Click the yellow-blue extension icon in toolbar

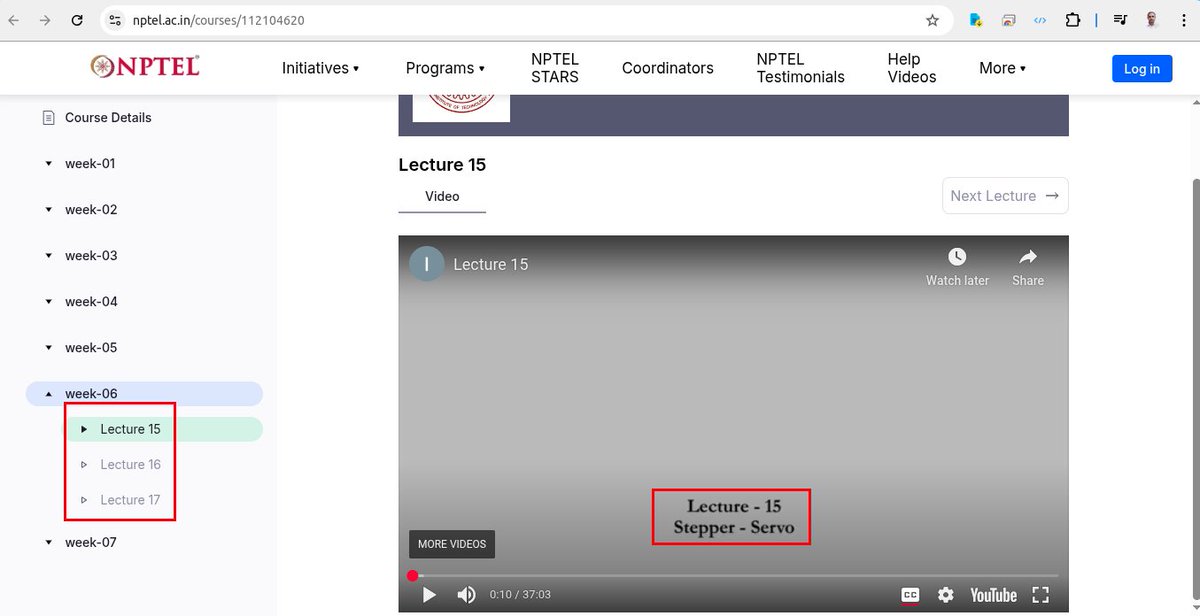click(976, 20)
